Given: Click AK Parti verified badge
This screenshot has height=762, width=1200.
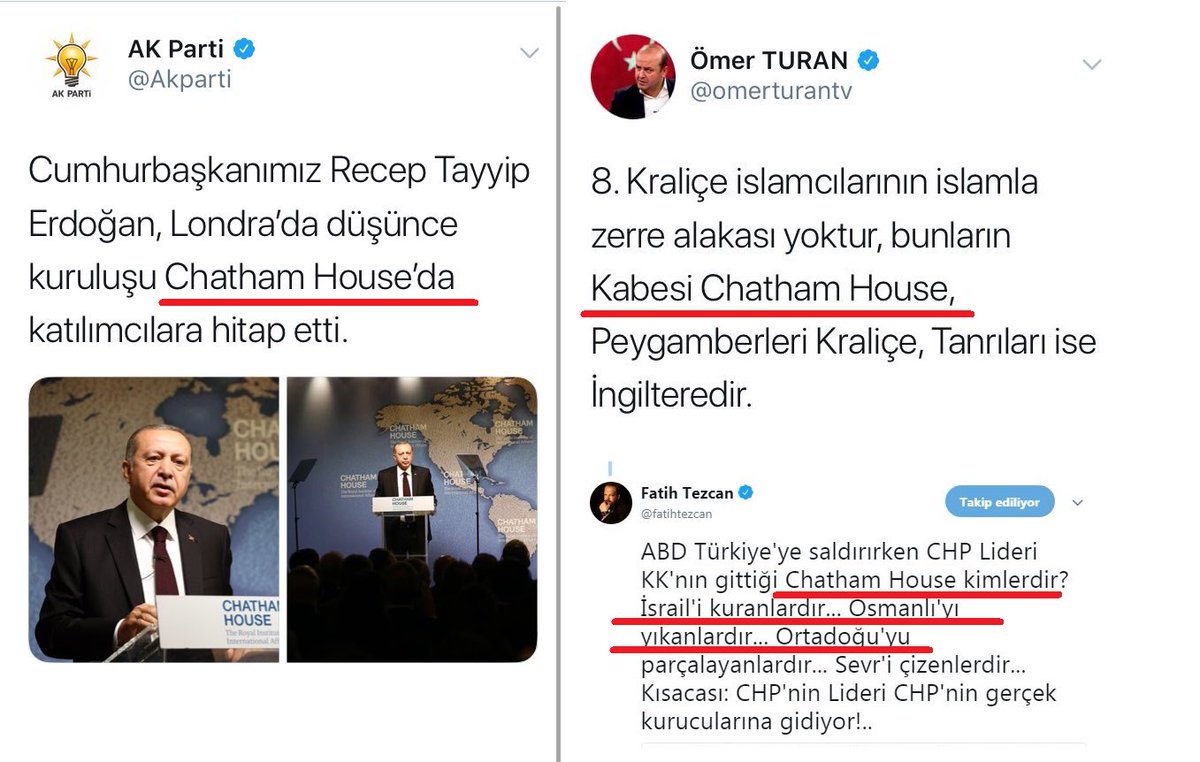Looking at the screenshot, I should 244,49.
